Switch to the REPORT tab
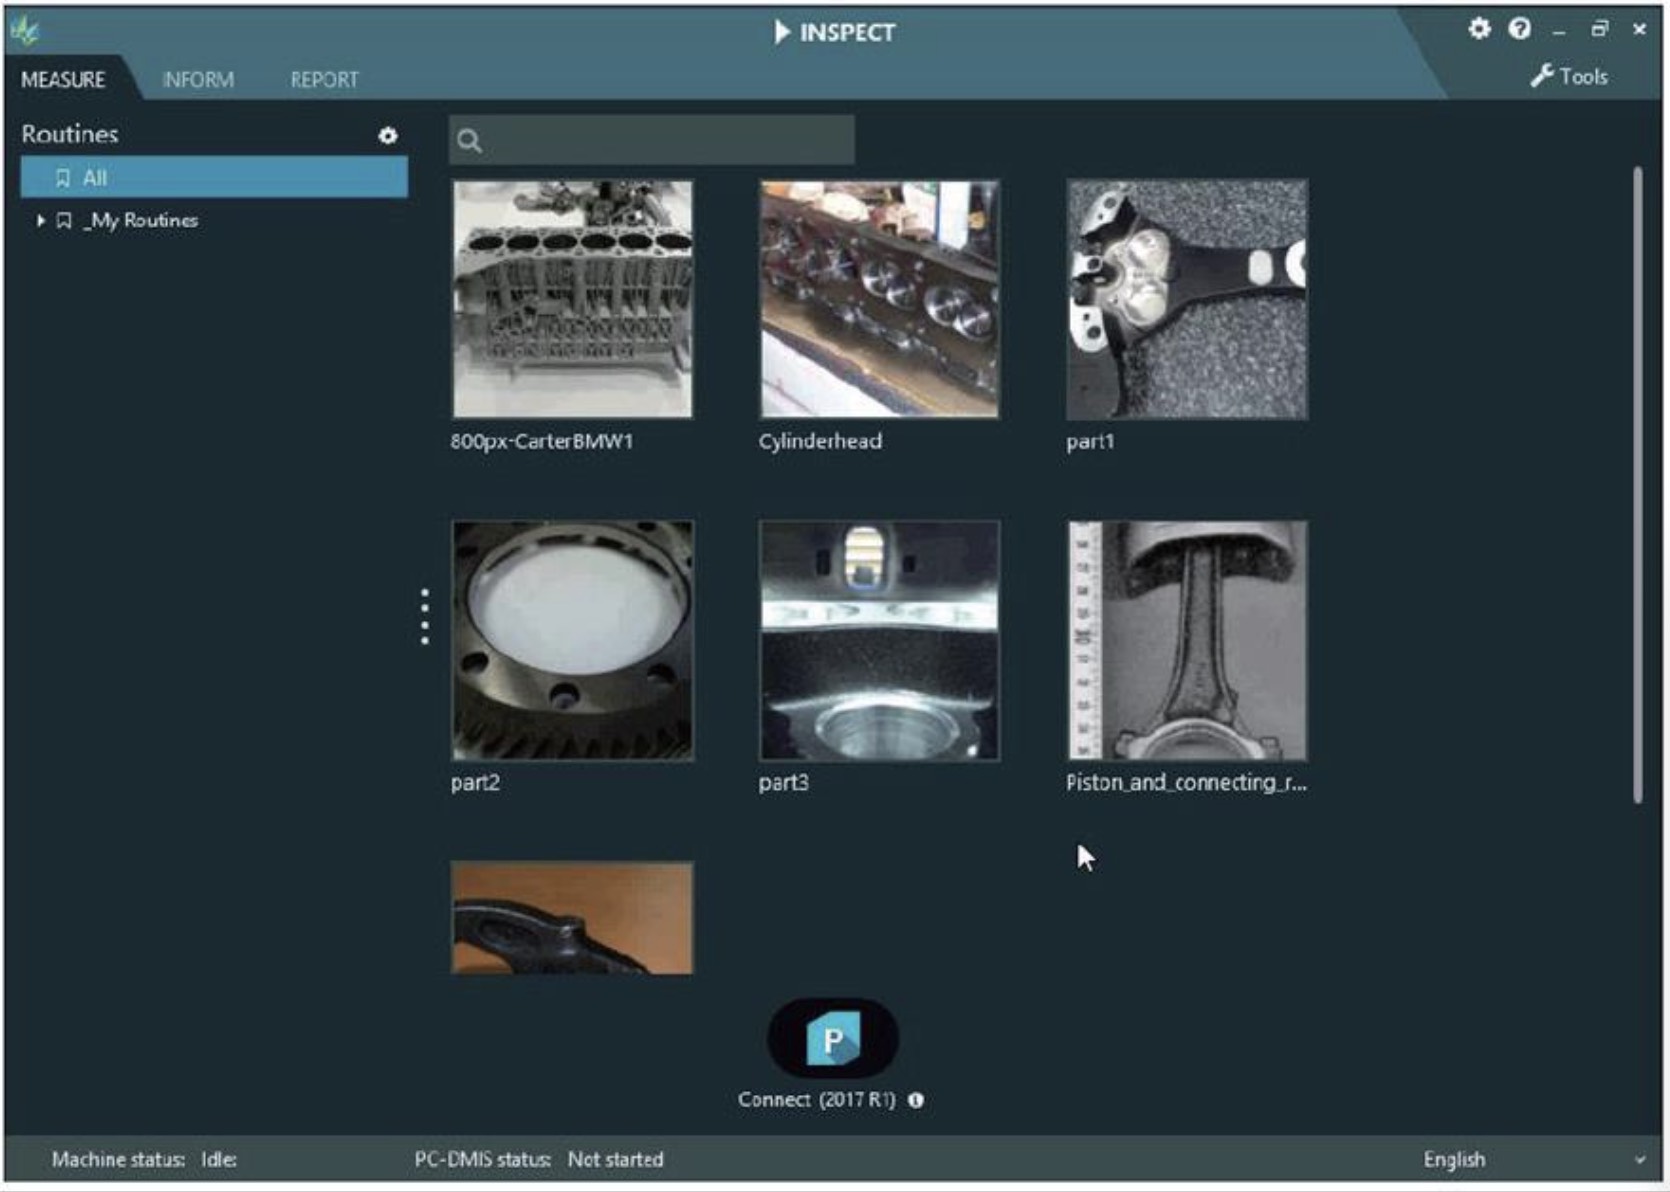This screenshot has height=1192, width=1670. click(x=324, y=80)
